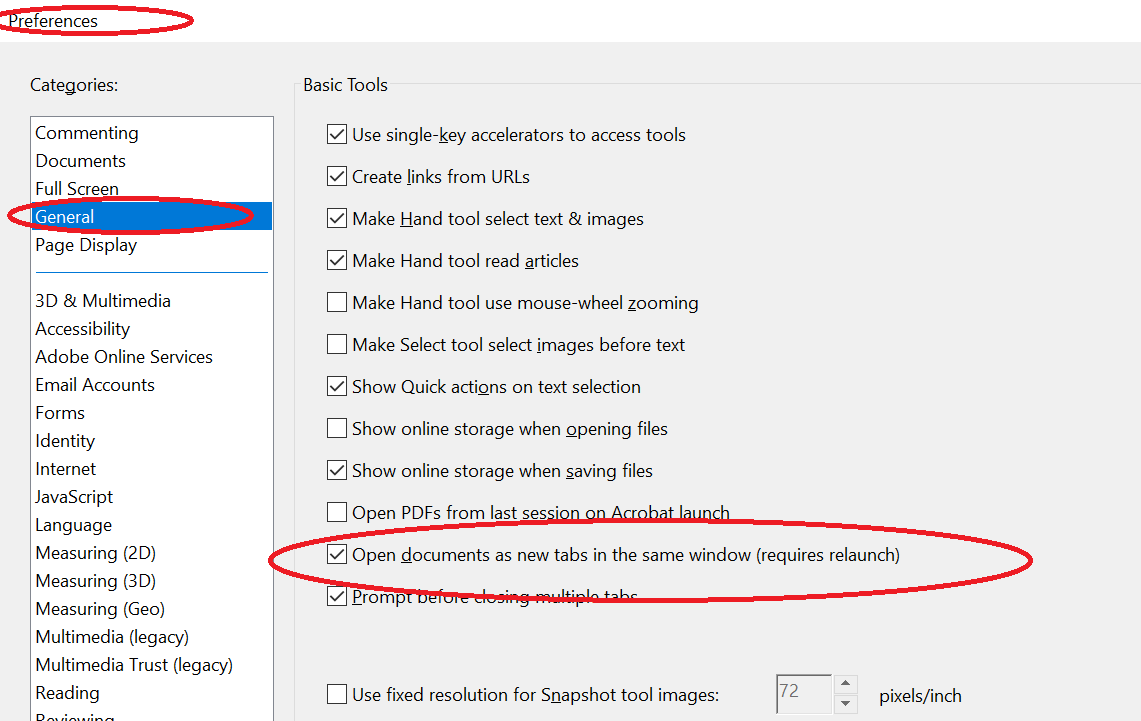
Task: Uncheck Make Hand tool read articles
Action: pos(337,260)
